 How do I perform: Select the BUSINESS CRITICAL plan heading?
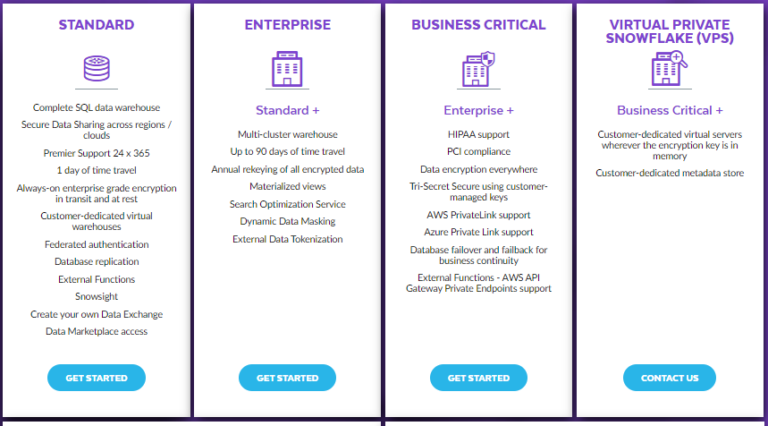click(x=479, y=25)
